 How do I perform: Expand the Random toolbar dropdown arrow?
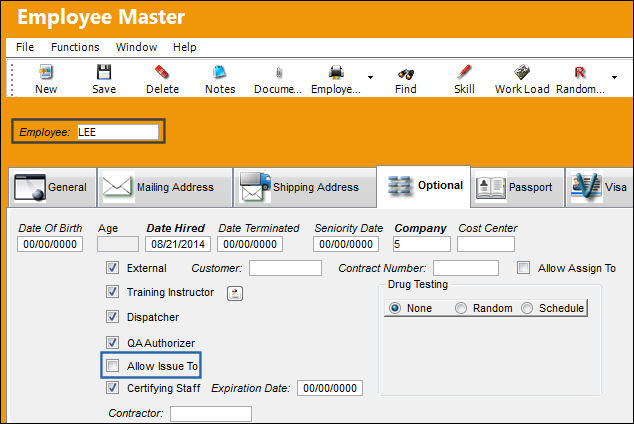click(x=614, y=77)
